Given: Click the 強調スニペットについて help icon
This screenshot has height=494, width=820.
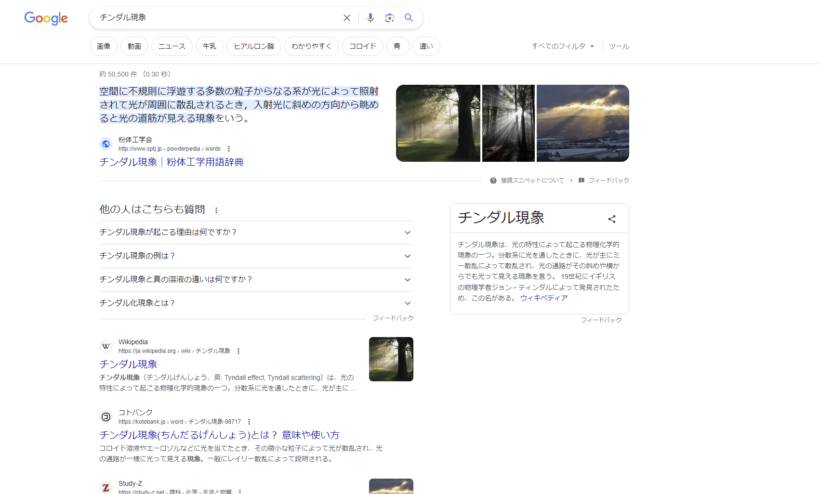Looking at the screenshot, I should point(493,181).
